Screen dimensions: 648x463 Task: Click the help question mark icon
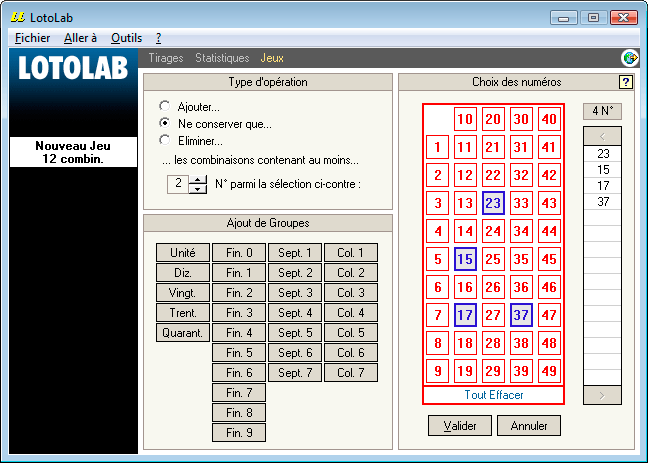coord(626,82)
